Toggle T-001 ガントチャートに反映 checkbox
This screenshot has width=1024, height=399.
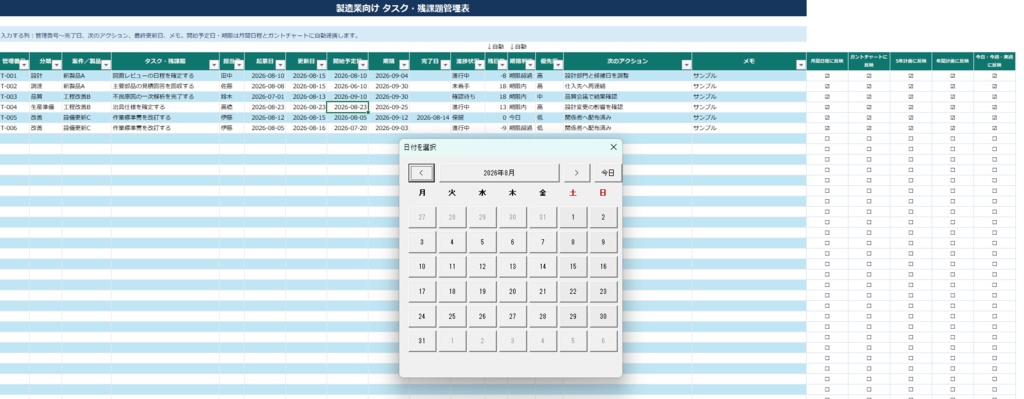(x=869, y=76)
